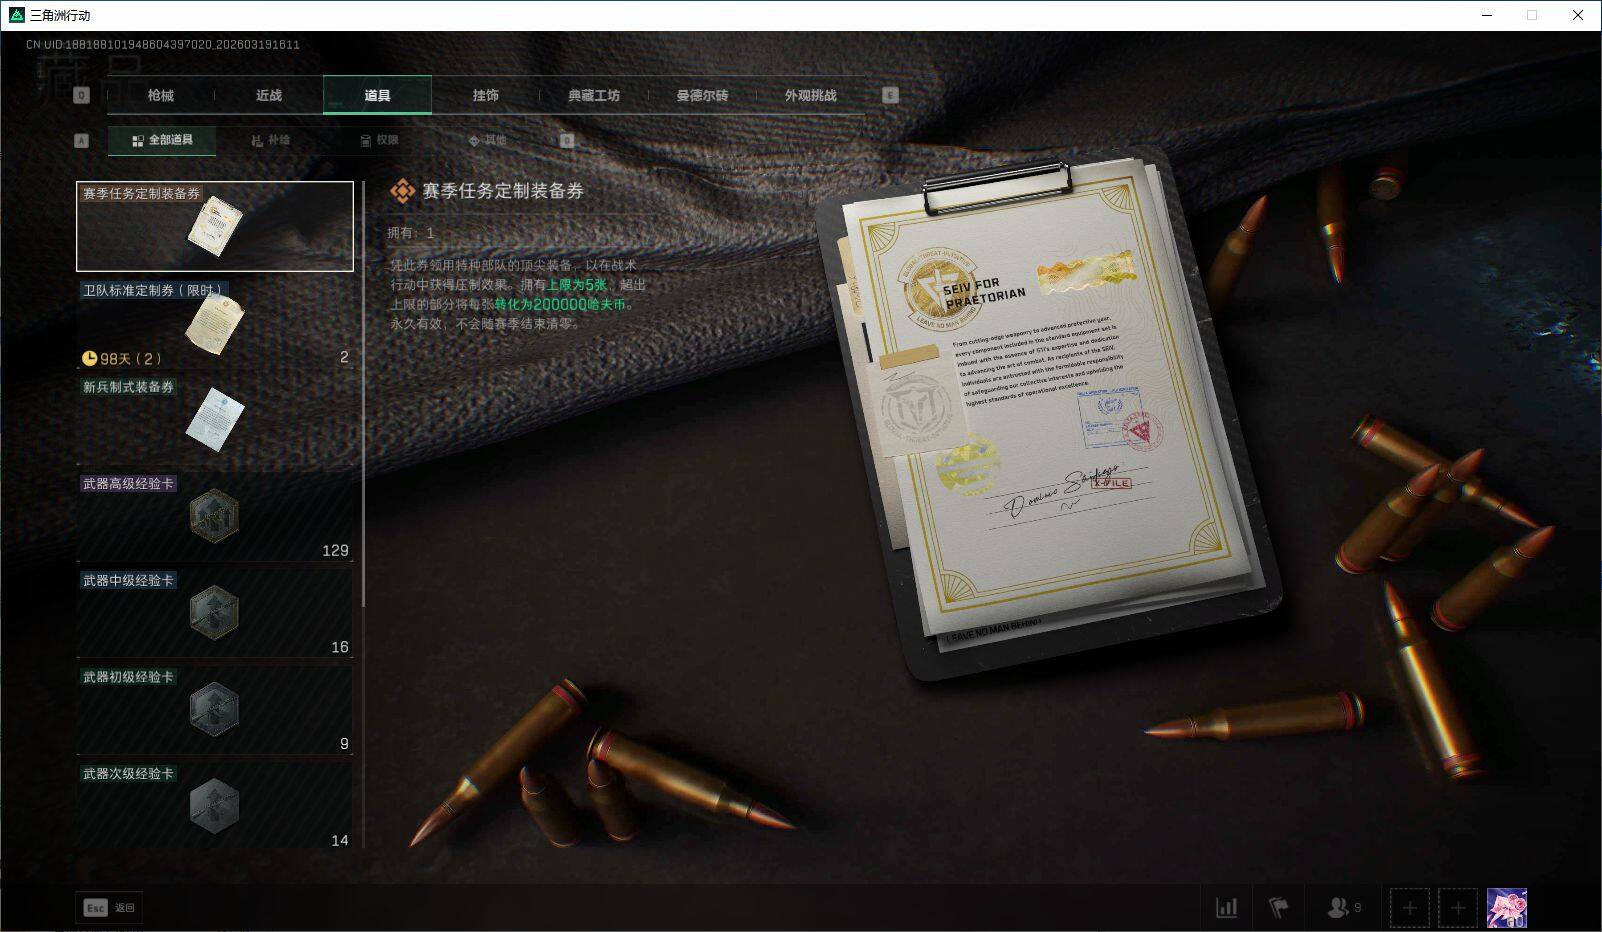Switch to the 近战 tab
The image size is (1602, 932).
pyautogui.click(x=269, y=95)
